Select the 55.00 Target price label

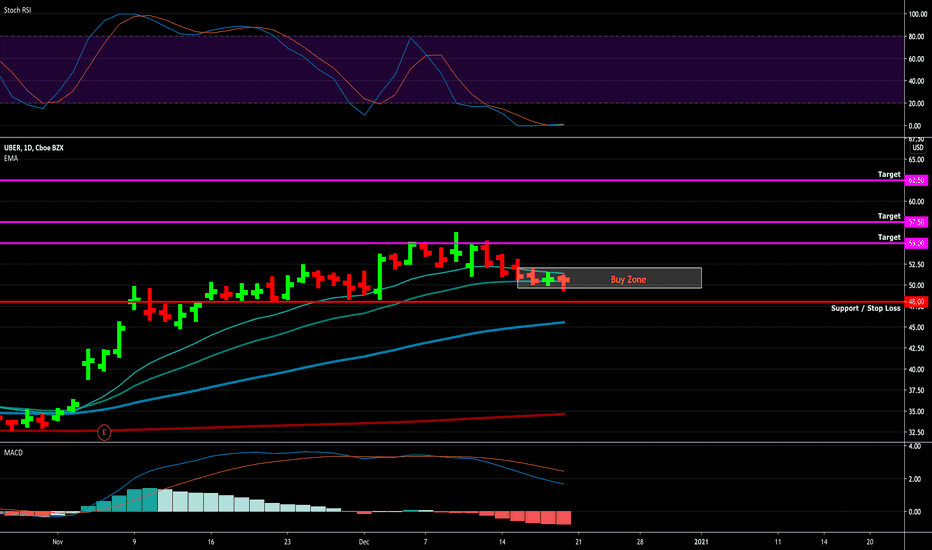(916, 243)
